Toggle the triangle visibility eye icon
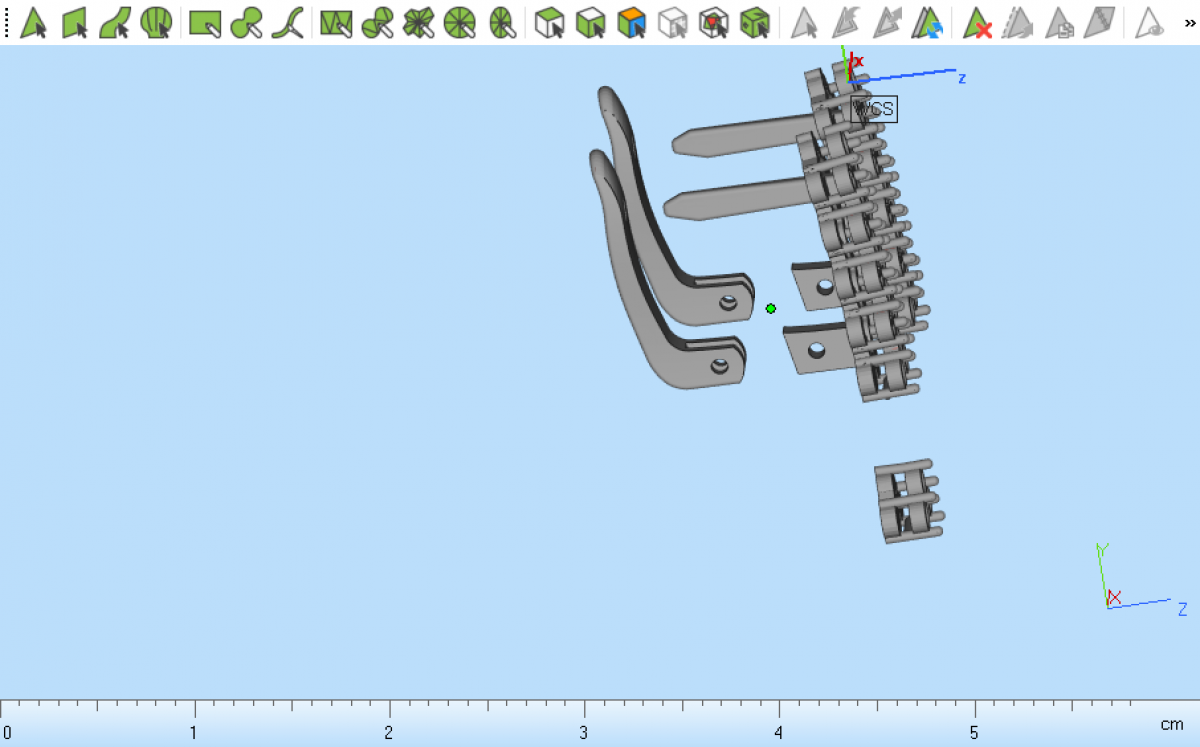 (1150, 22)
